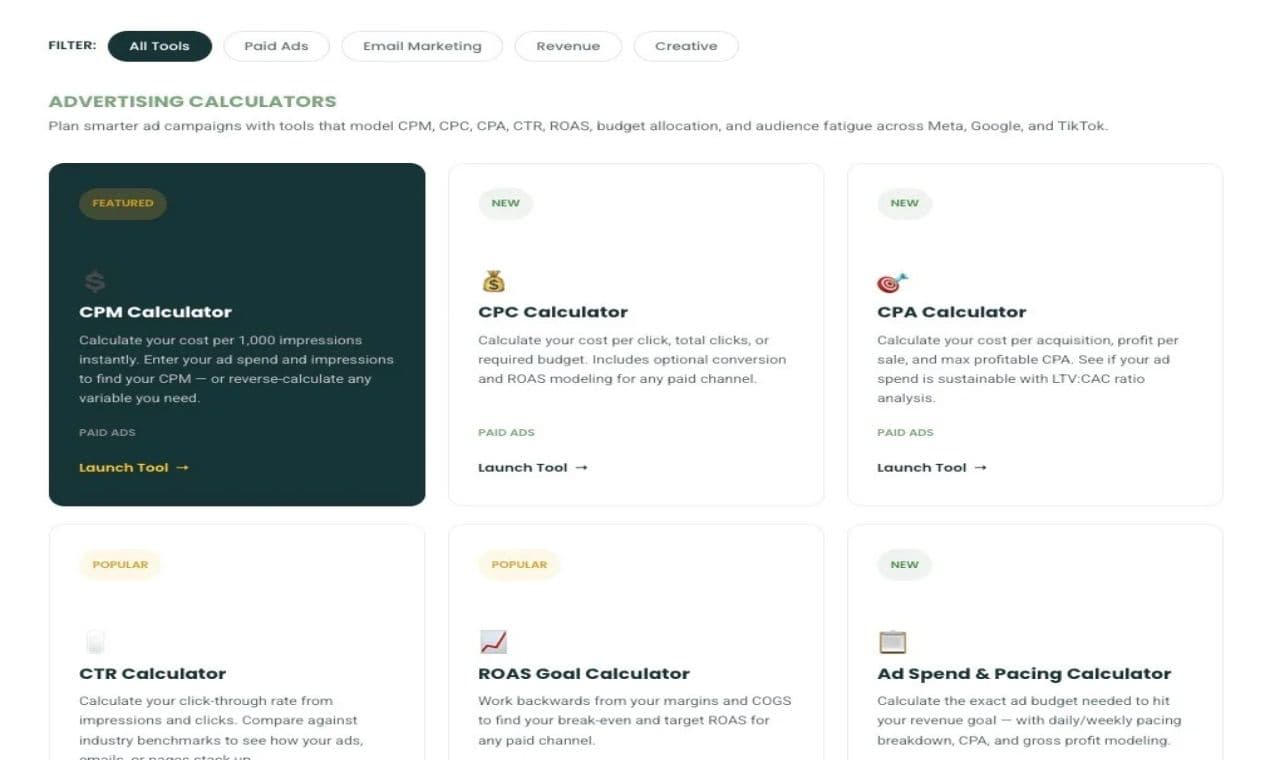Click the POPULAR badge on the CTR Calculator card
Viewport: 1270px width, 760px height.
tap(120, 564)
